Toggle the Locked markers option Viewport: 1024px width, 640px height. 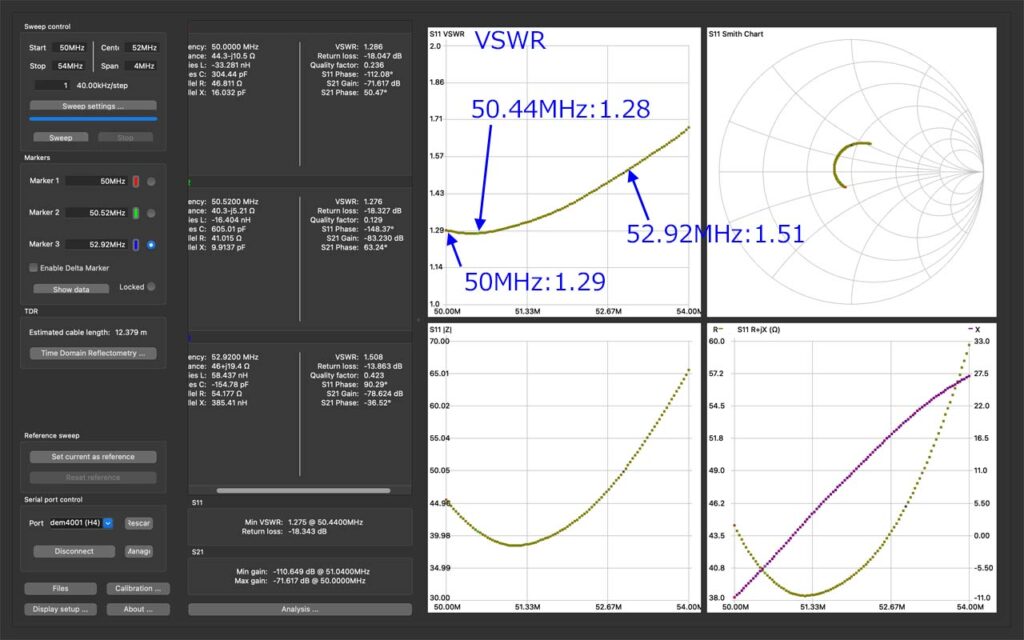pos(151,287)
